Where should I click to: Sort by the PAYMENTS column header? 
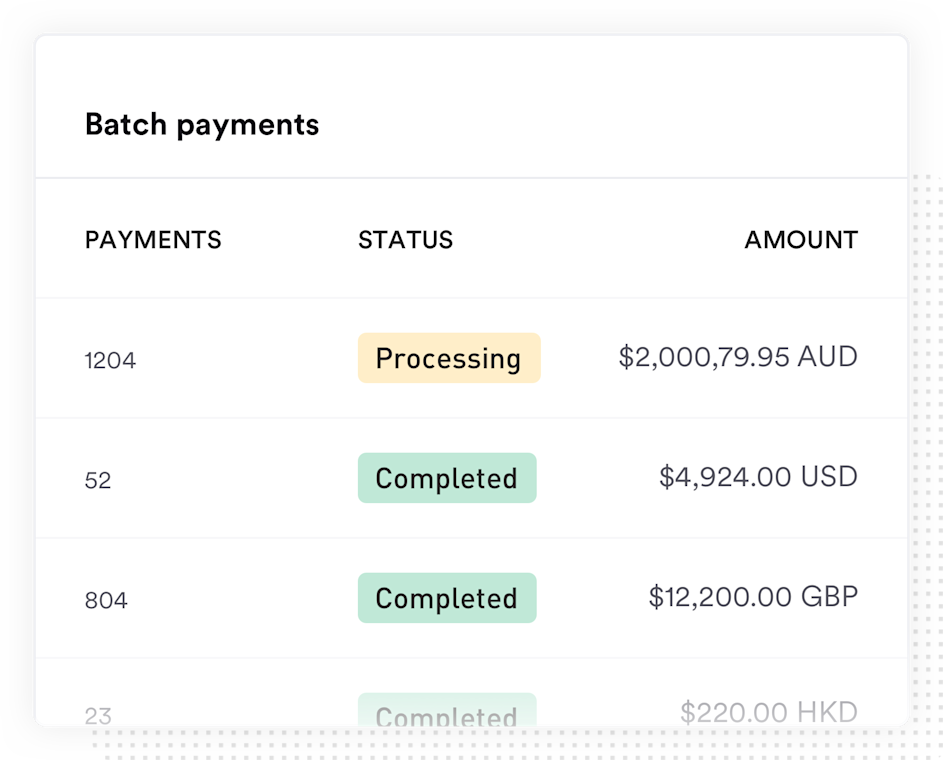click(153, 240)
